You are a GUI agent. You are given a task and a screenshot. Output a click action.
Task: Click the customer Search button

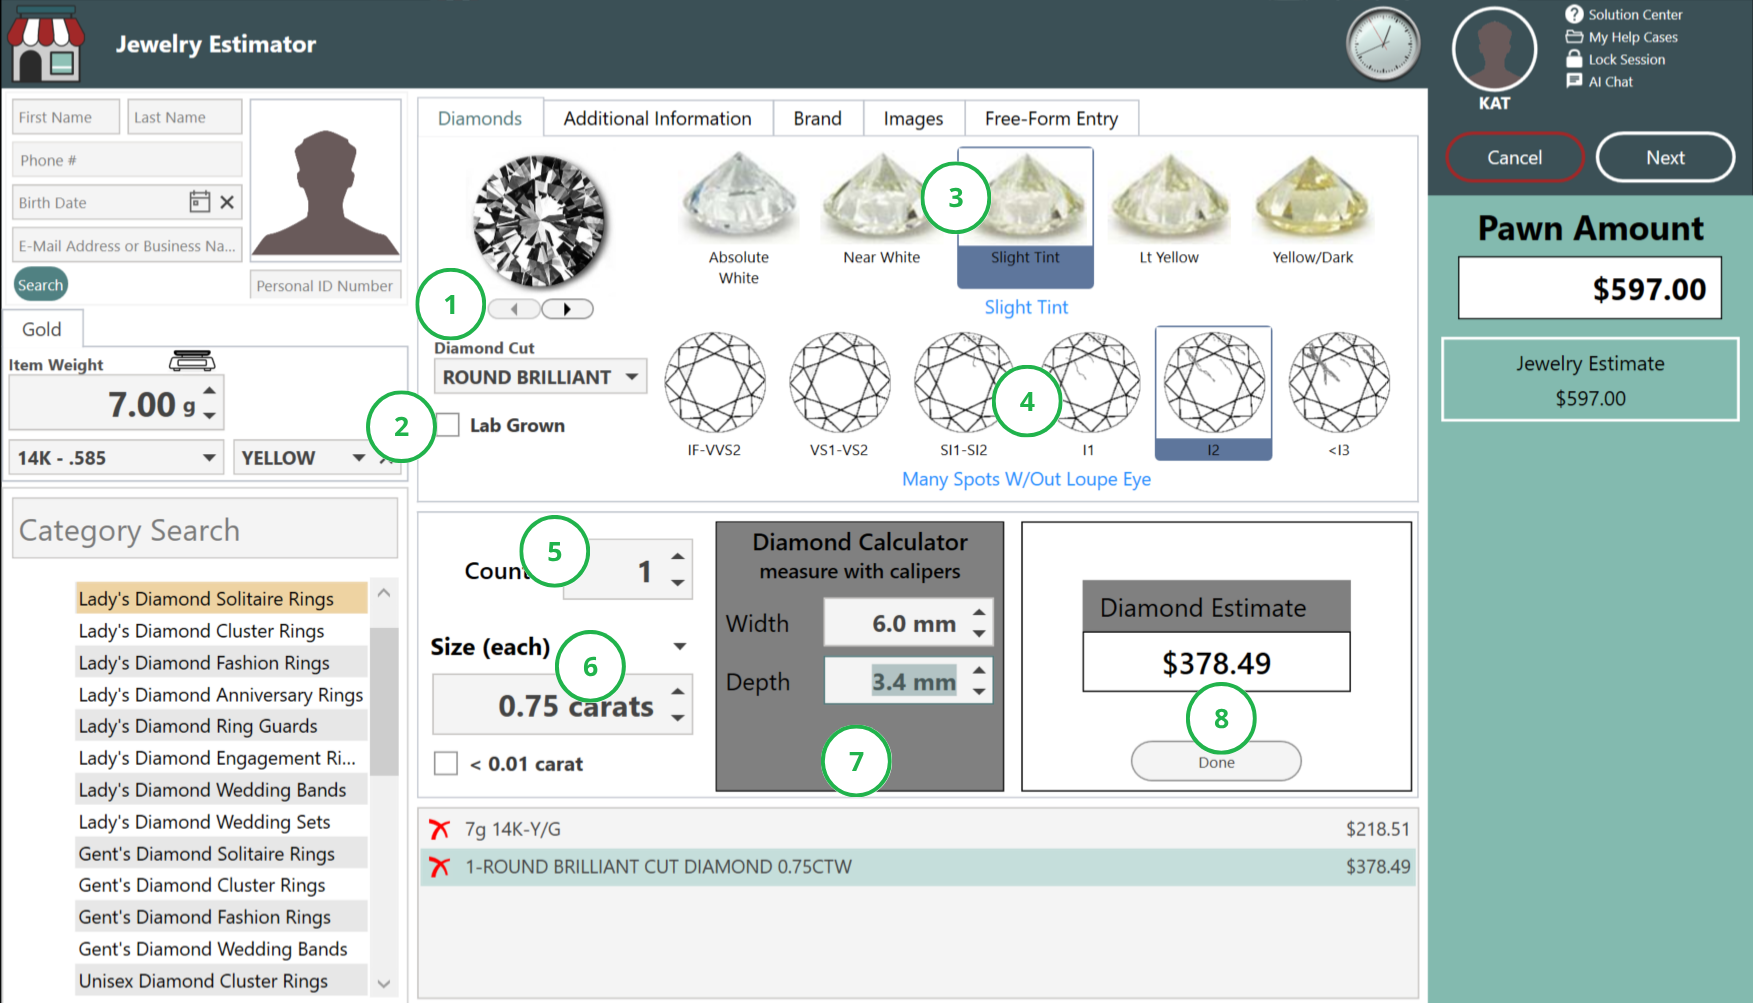[x=40, y=285]
